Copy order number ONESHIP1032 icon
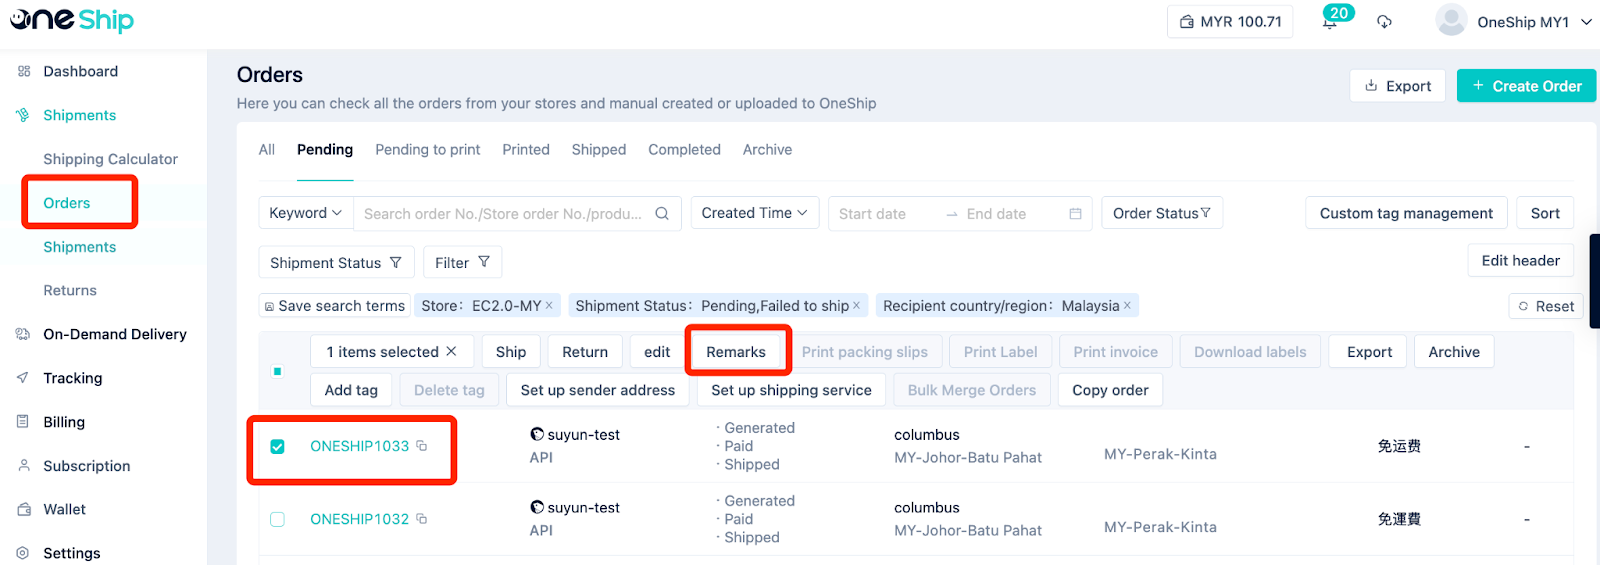 point(422,519)
